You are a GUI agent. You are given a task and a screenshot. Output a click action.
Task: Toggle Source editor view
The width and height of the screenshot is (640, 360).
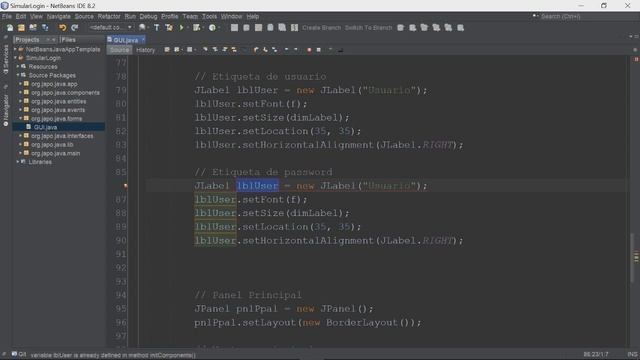tap(120, 50)
